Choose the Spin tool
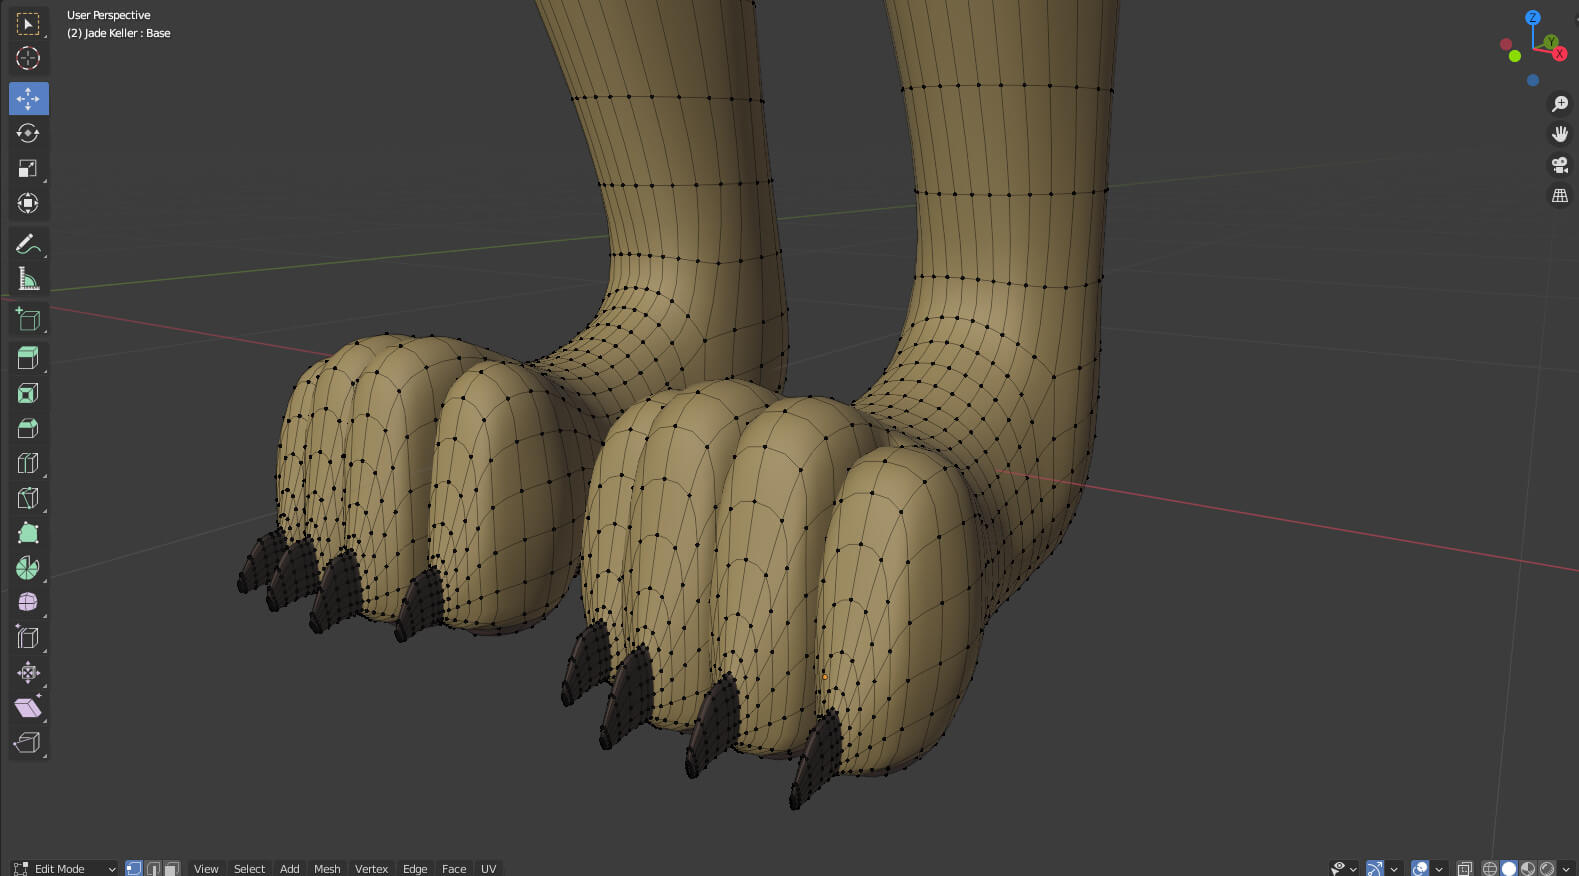This screenshot has height=876, width=1579. click(x=28, y=568)
